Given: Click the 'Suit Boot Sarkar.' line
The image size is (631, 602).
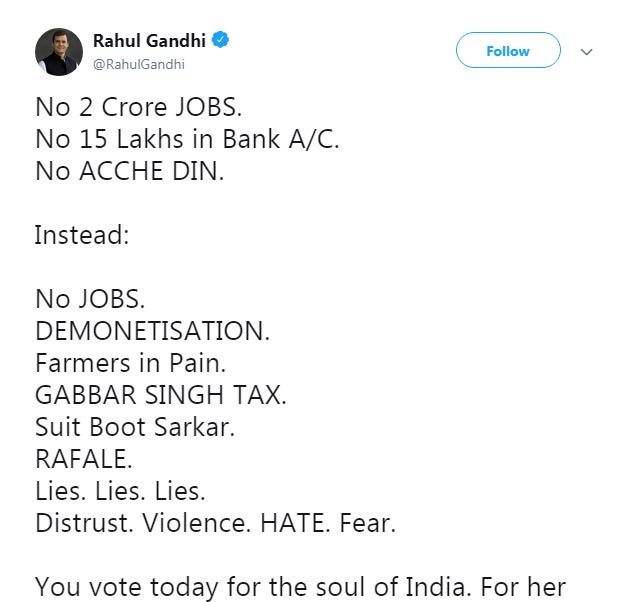Looking at the screenshot, I should [x=135, y=427].
